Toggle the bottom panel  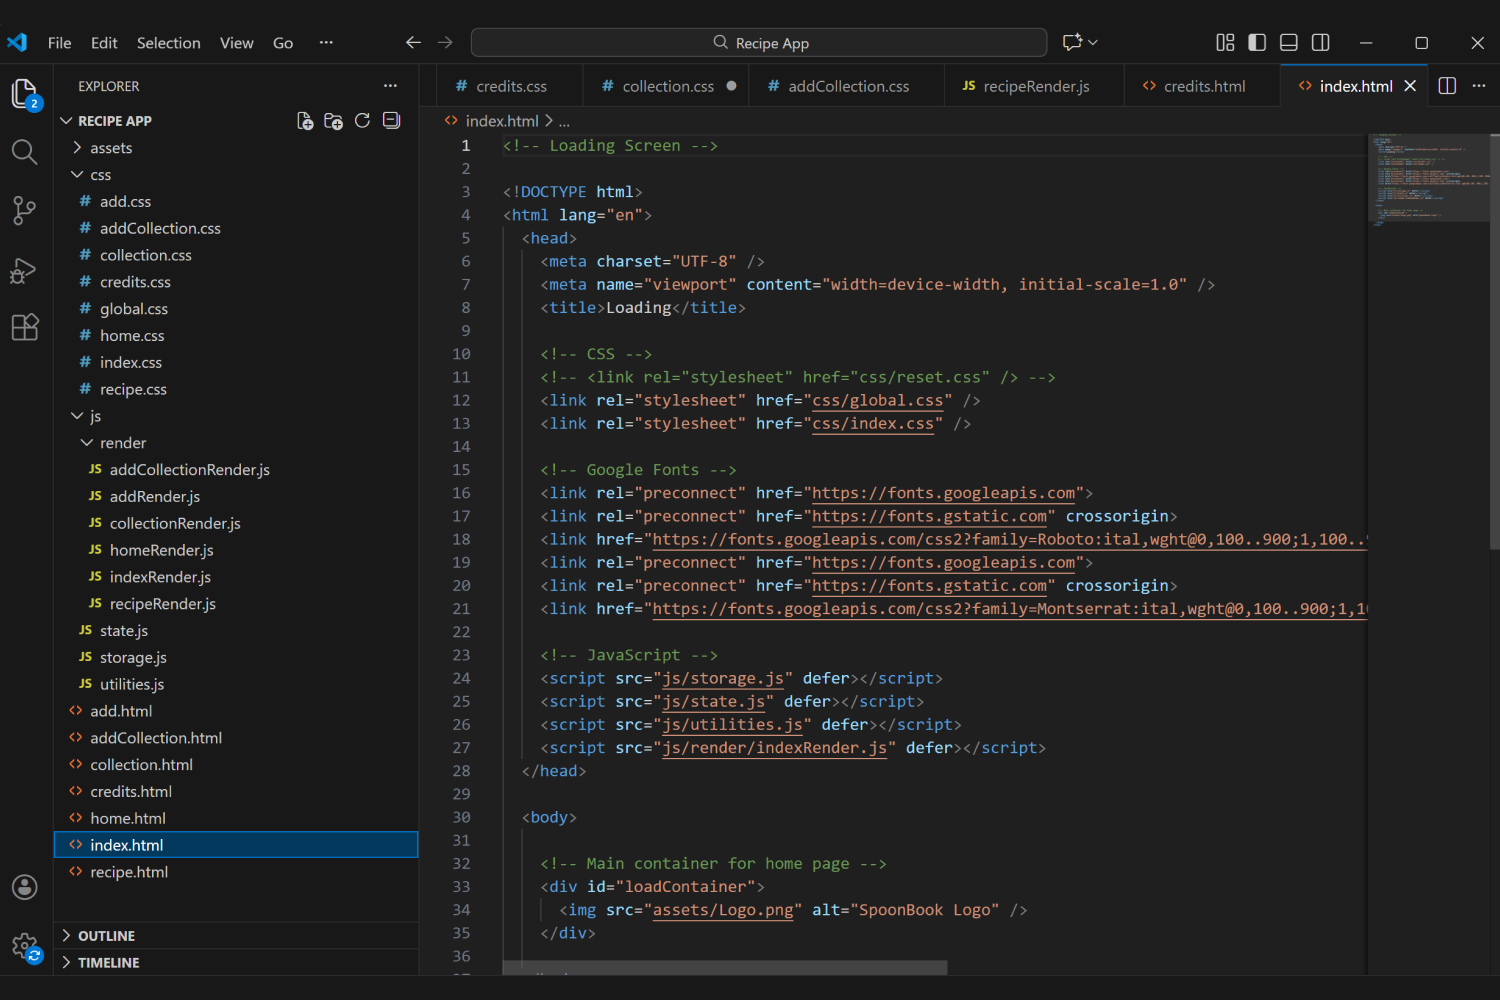pyautogui.click(x=1289, y=43)
